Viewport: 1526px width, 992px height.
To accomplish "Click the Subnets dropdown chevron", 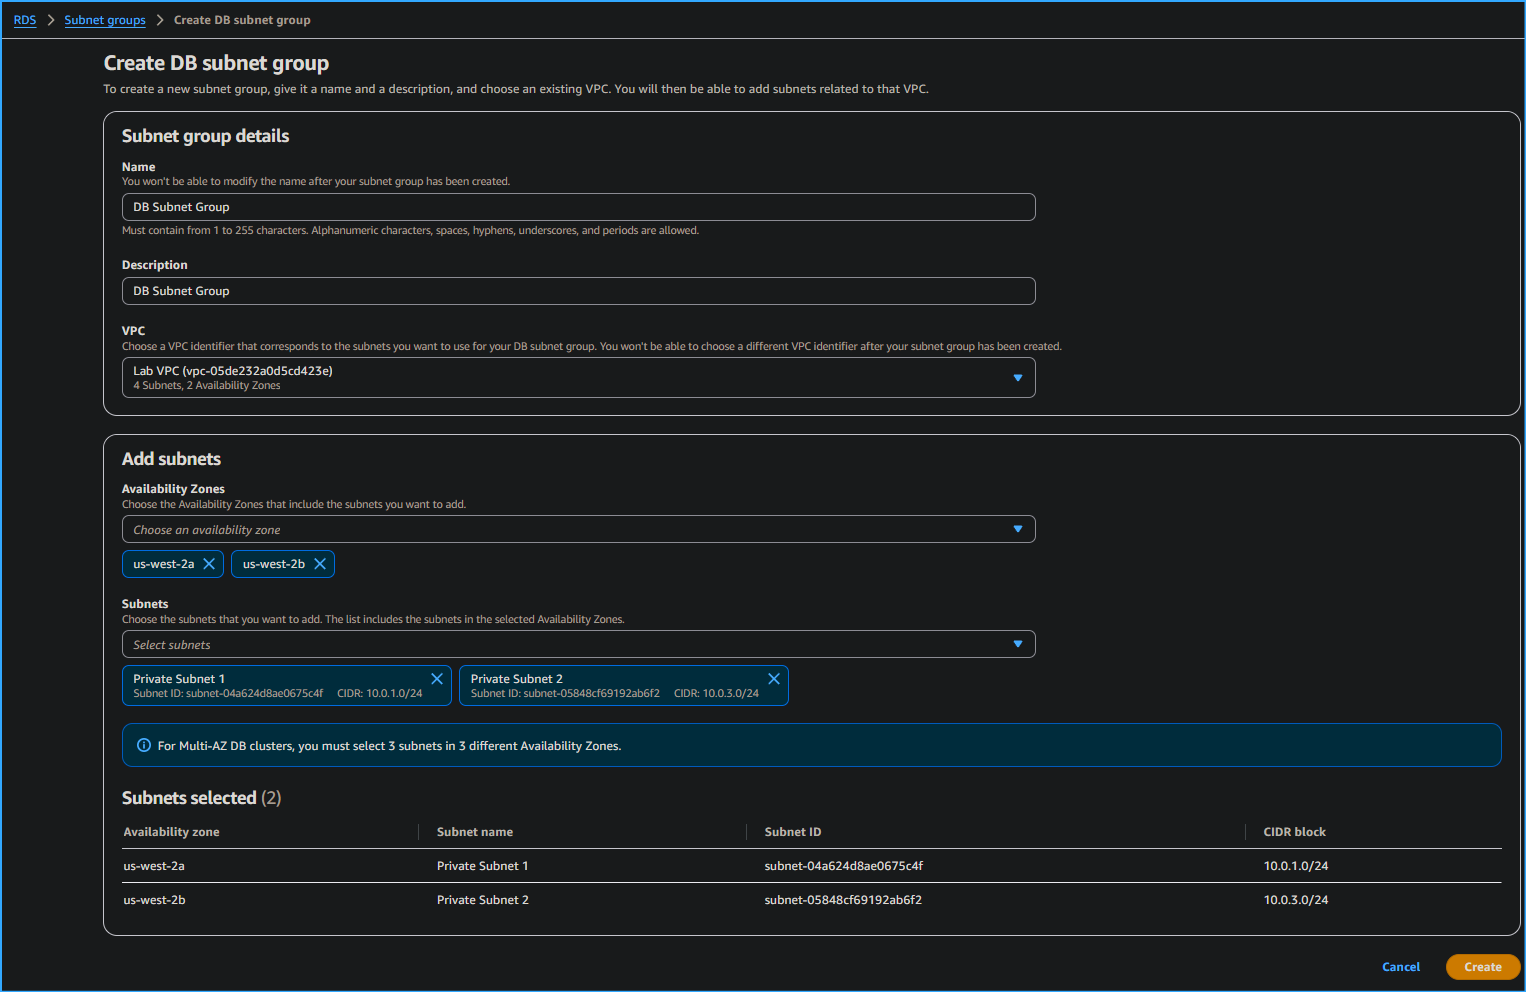I will [1018, 644].
